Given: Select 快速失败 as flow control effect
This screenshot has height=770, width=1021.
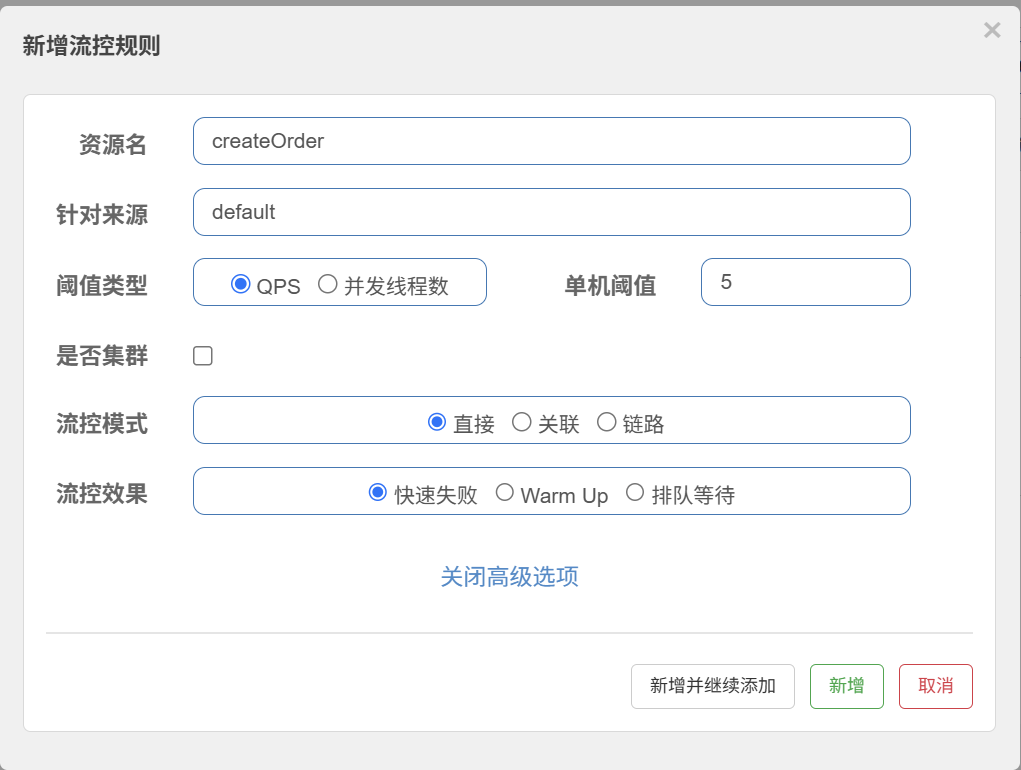Looking at the screenshot, I should tap(378, 492).
